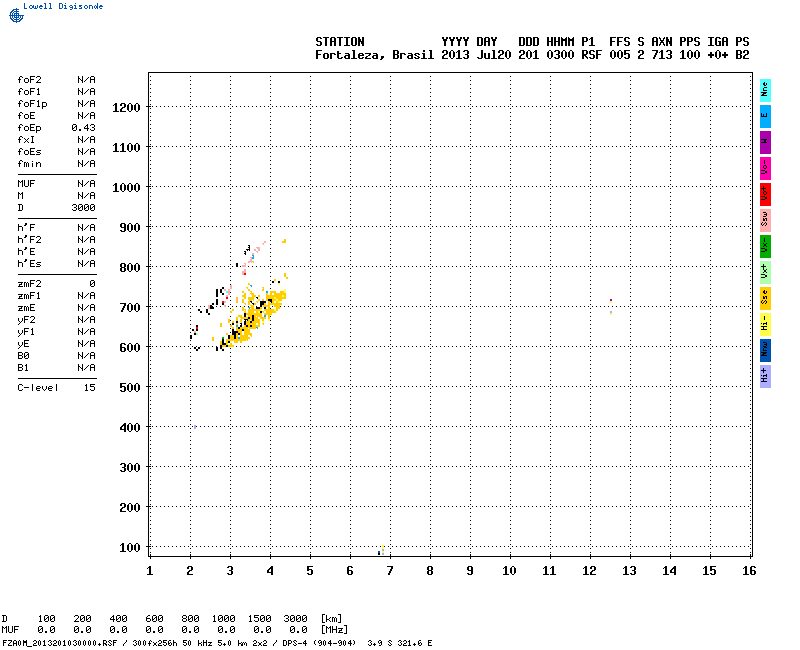Click the station name Fortaleza, Brasil

point(374,55)
